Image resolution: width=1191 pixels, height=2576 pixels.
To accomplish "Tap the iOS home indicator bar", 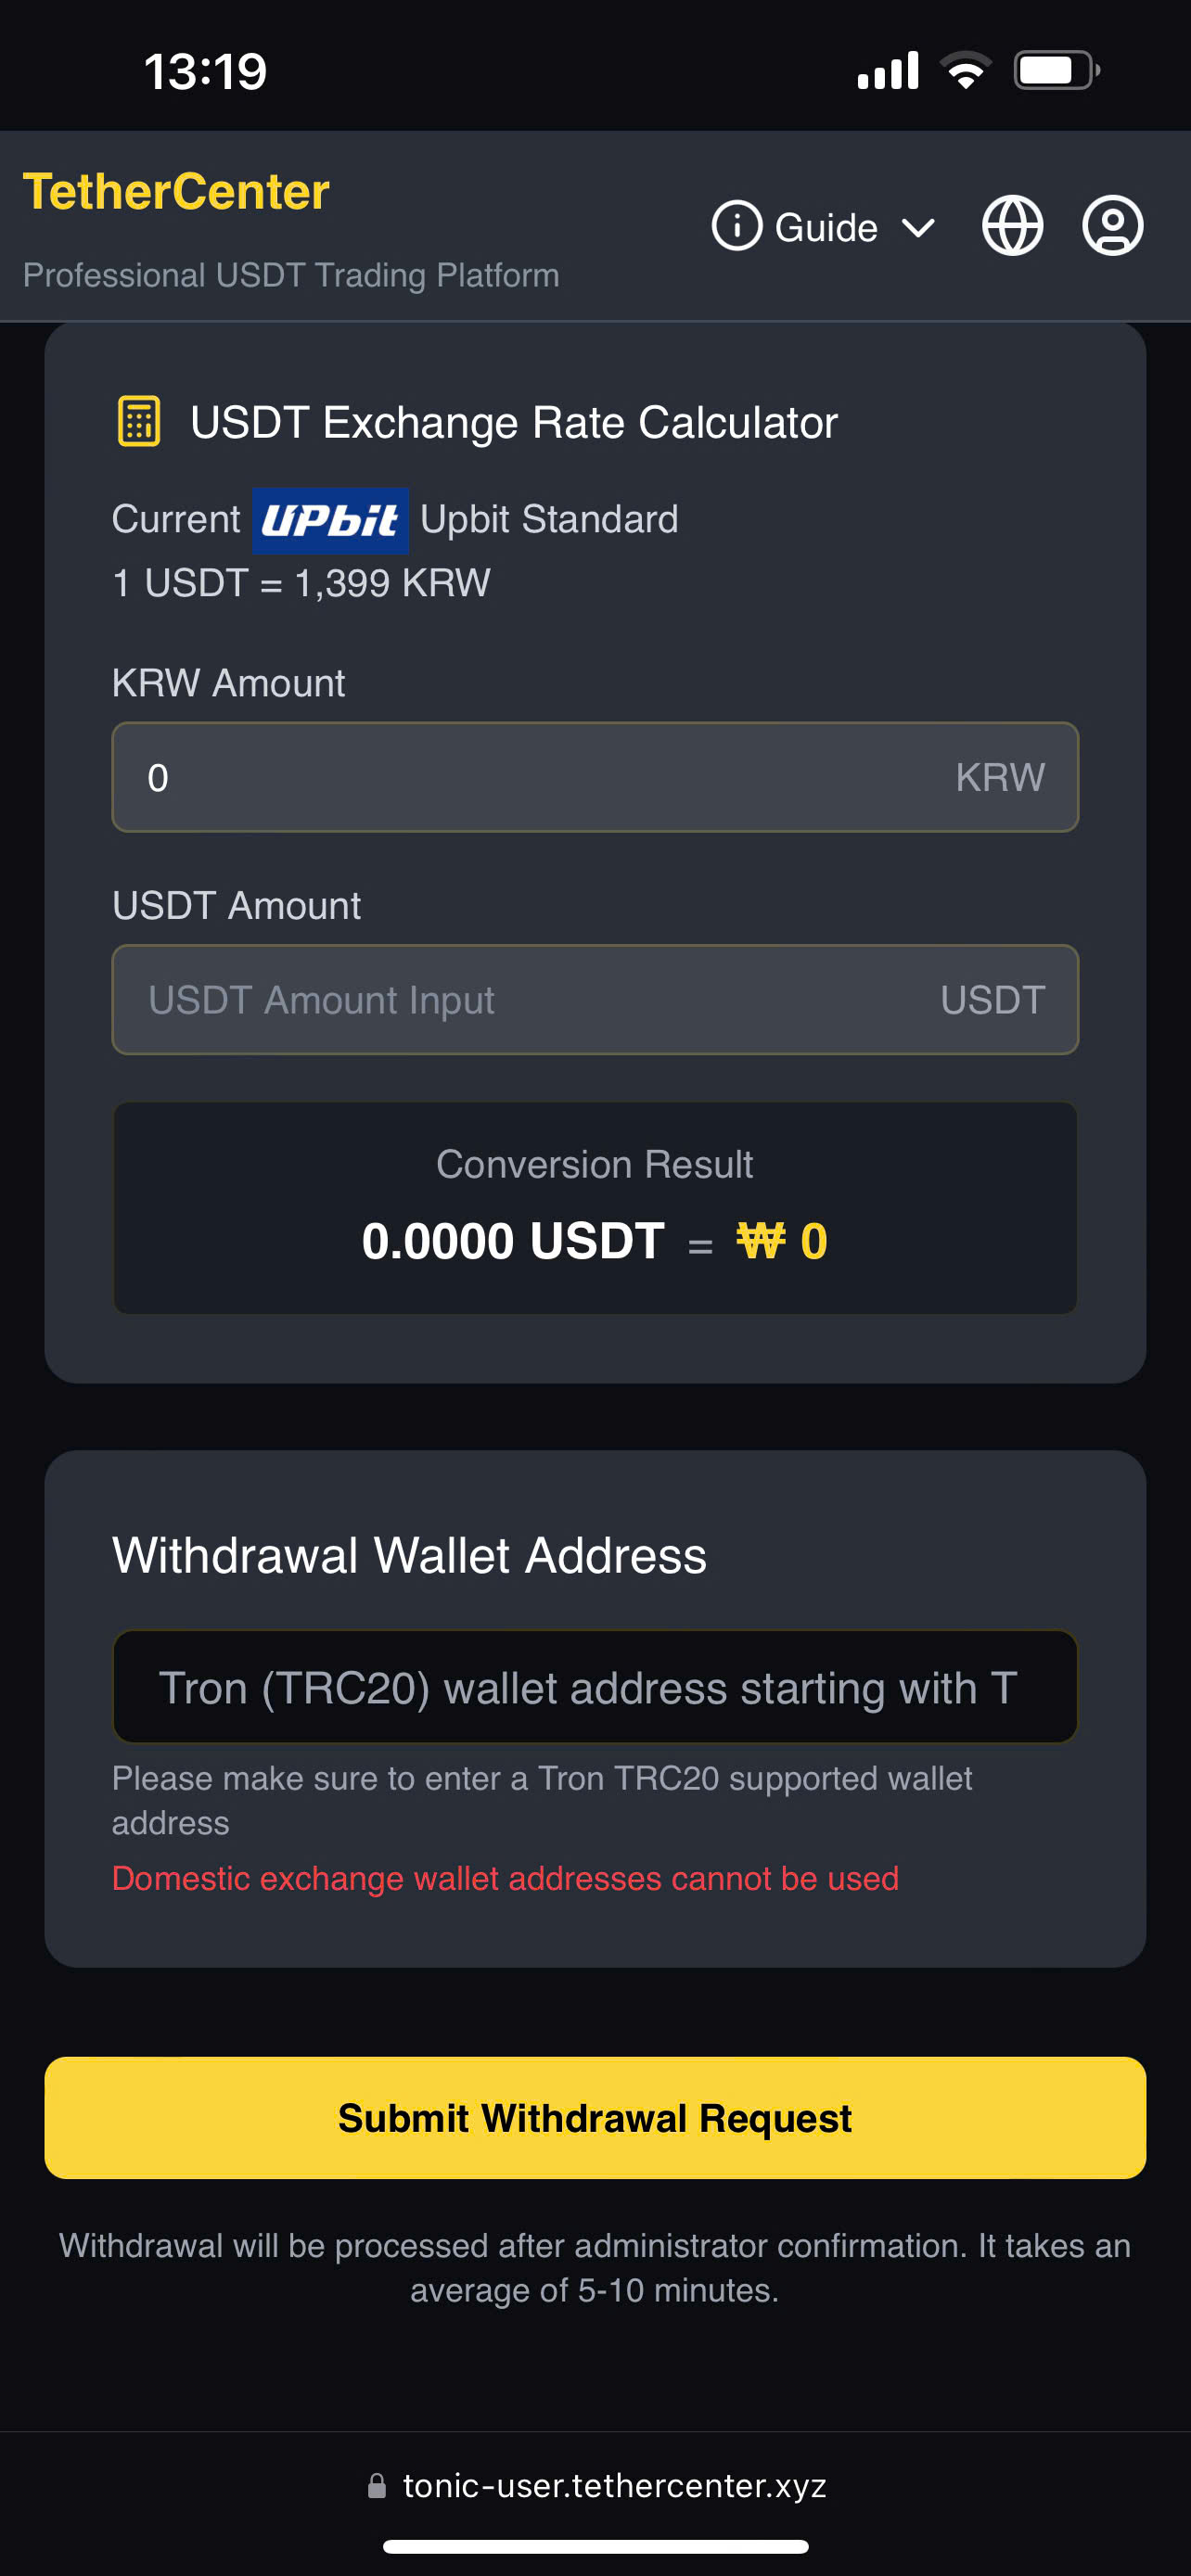I will pyautogui.click(x=595, y=2546).
